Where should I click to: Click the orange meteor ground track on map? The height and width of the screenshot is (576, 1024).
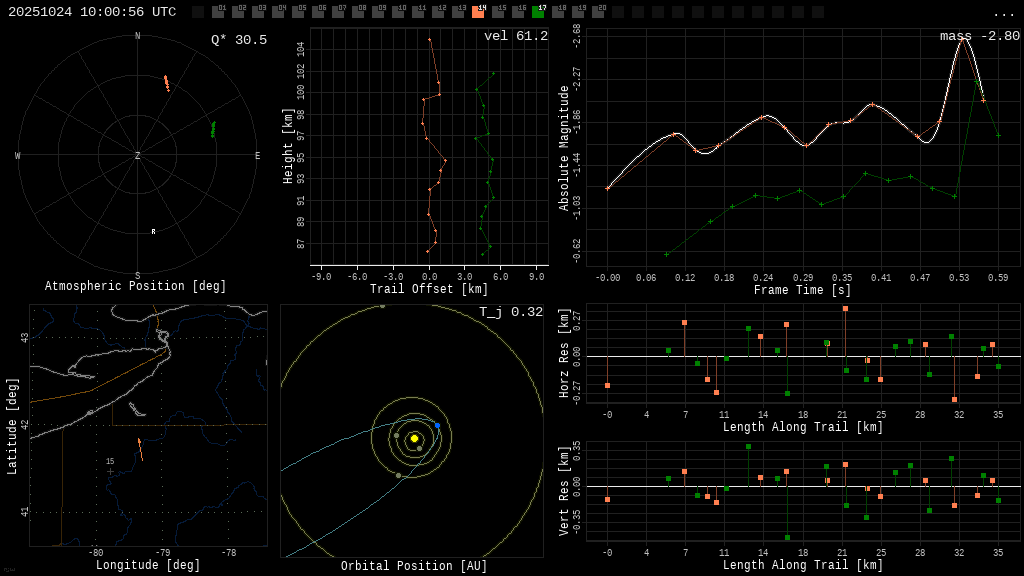click(141, 449)
